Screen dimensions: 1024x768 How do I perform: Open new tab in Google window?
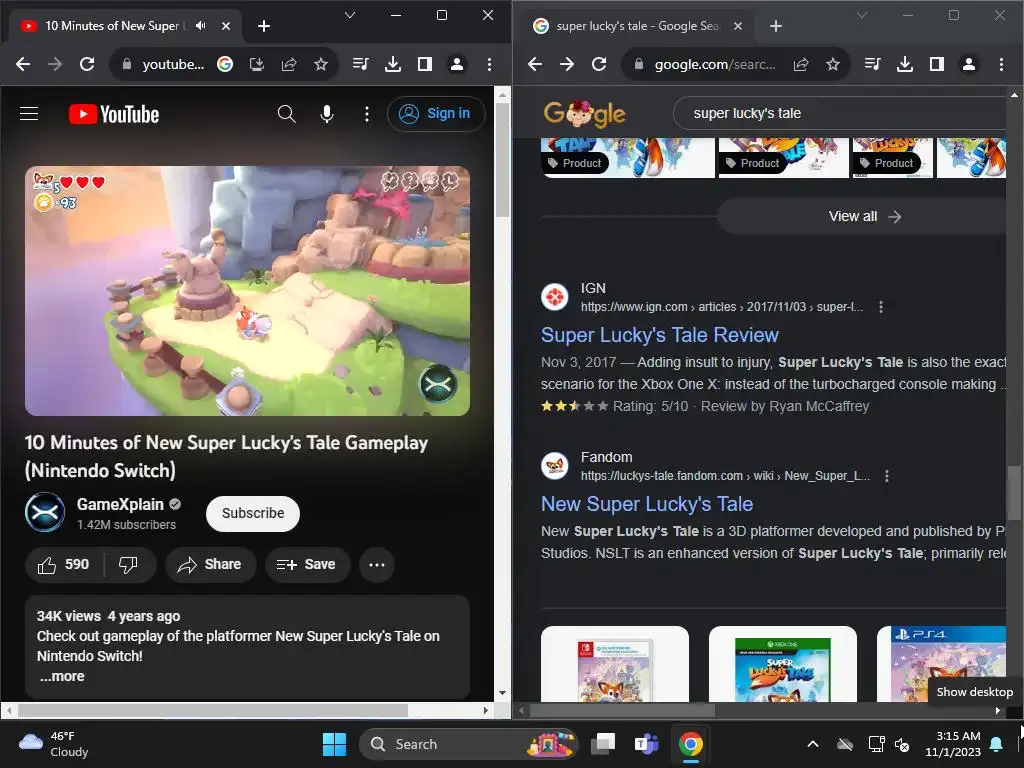[x=776, y=26]
